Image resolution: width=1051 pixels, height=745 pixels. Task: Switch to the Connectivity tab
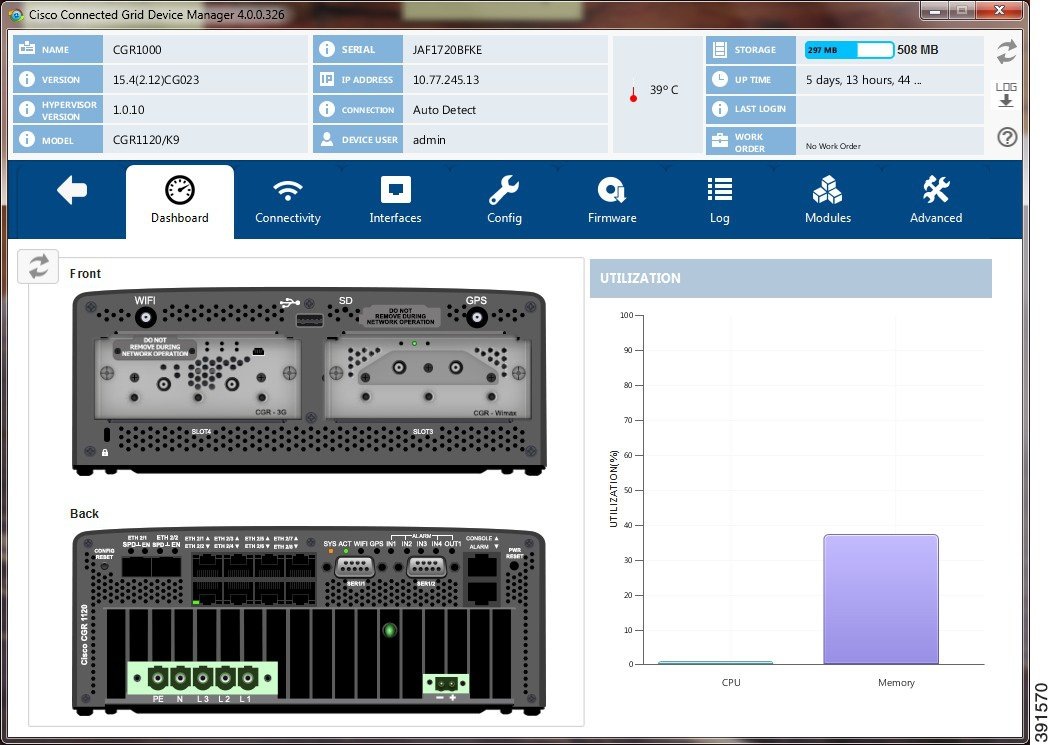tap(288, 201)
